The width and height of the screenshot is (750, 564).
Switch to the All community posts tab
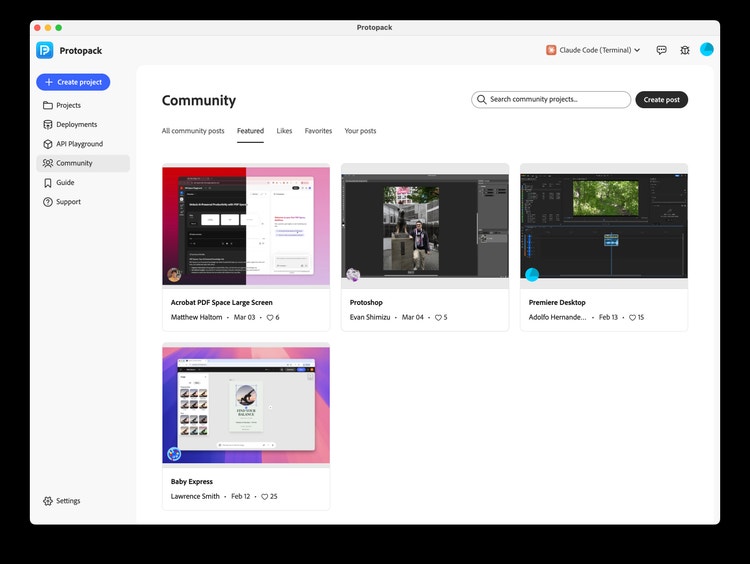(193, 131)
